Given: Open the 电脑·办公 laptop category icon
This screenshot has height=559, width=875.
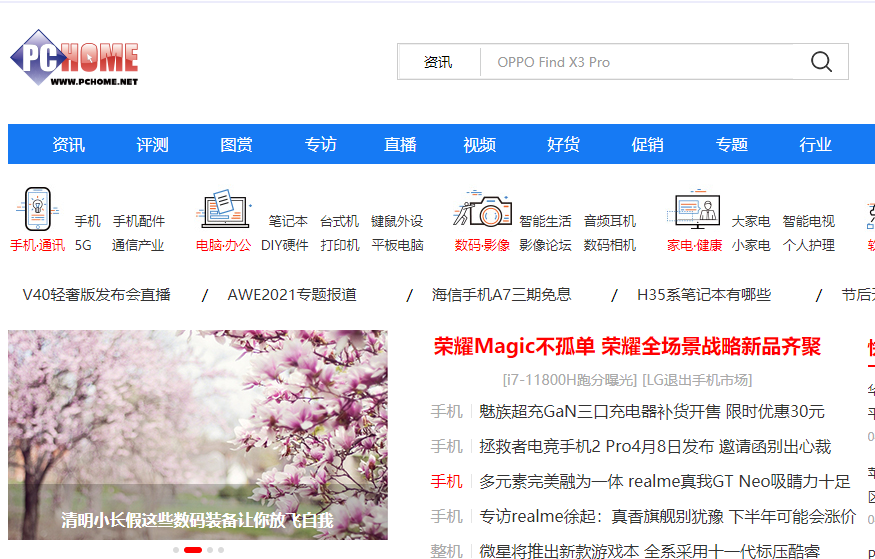Looking at the screenshot, I should click(x=224, y=208).
